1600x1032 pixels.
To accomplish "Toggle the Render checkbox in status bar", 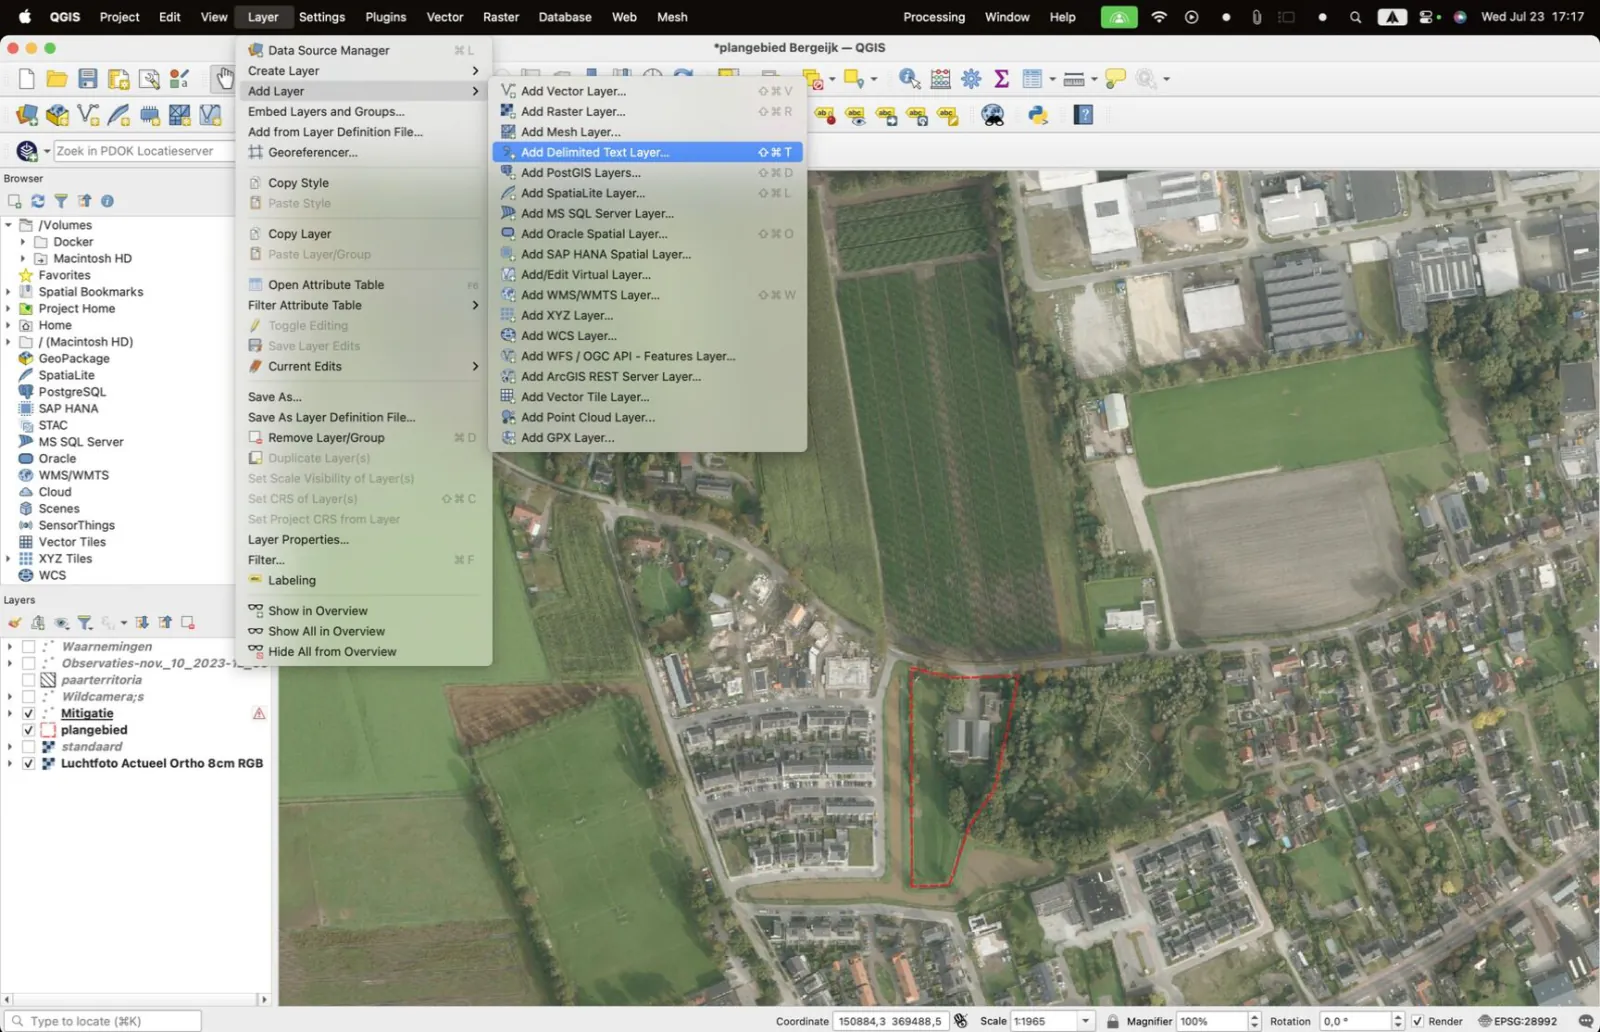I will (x=1417, y=1021).
